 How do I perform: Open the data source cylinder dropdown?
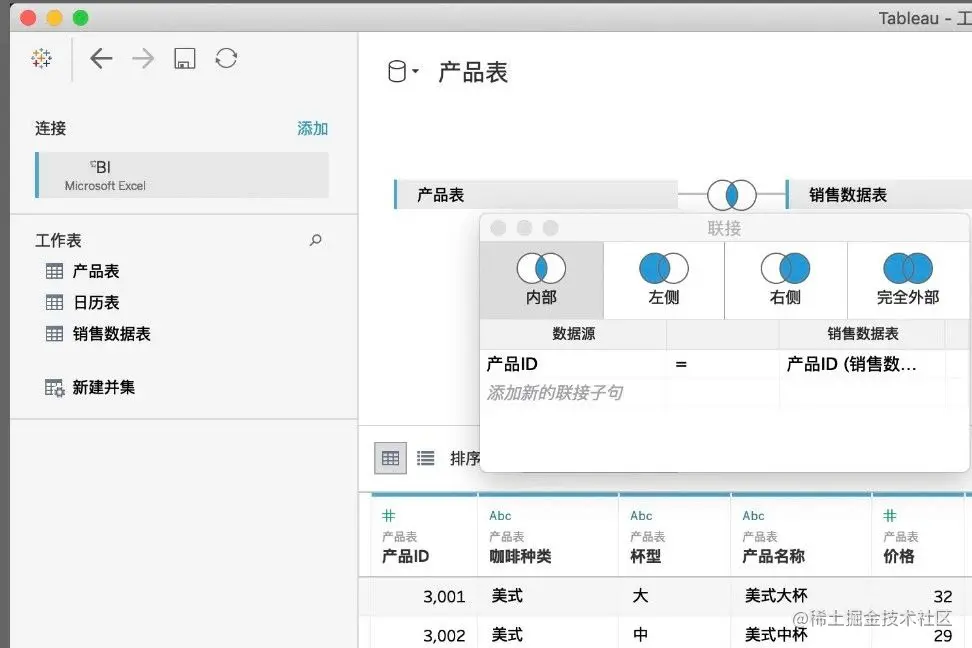(403, 71)
